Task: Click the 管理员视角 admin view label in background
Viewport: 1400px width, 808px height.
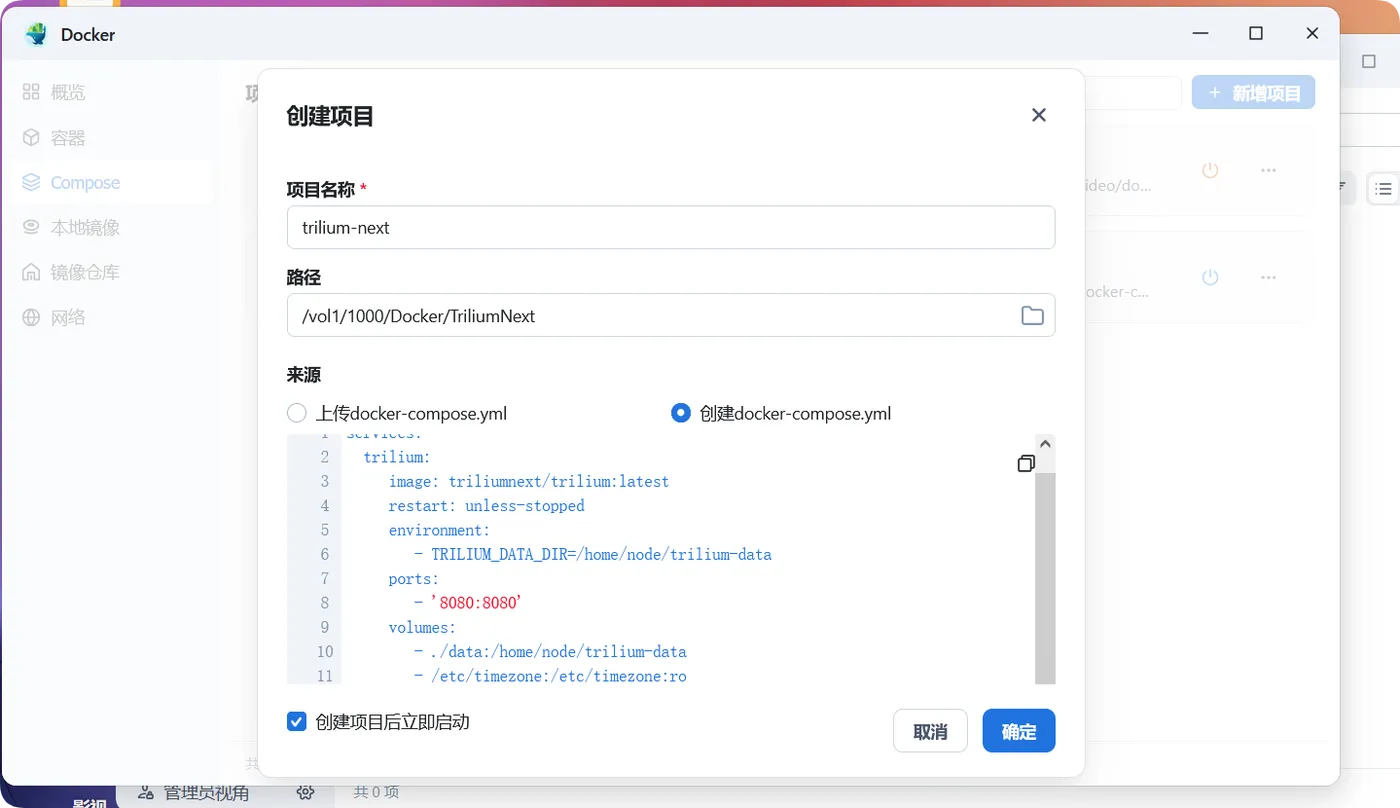Action: click(206, 793)
